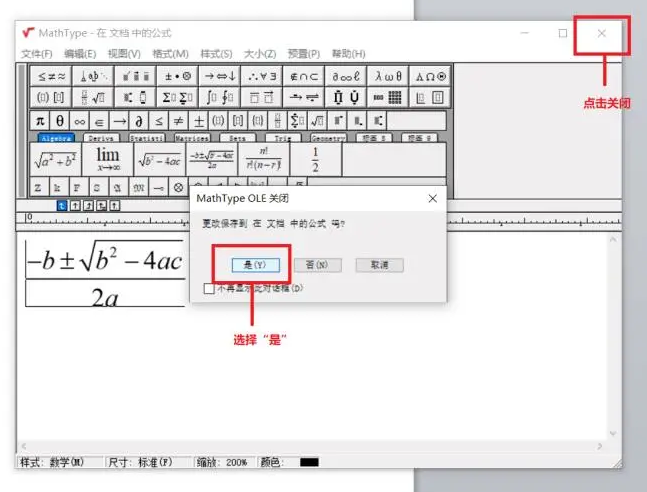Open the matrix templates palette

click(x=388, y=97)
